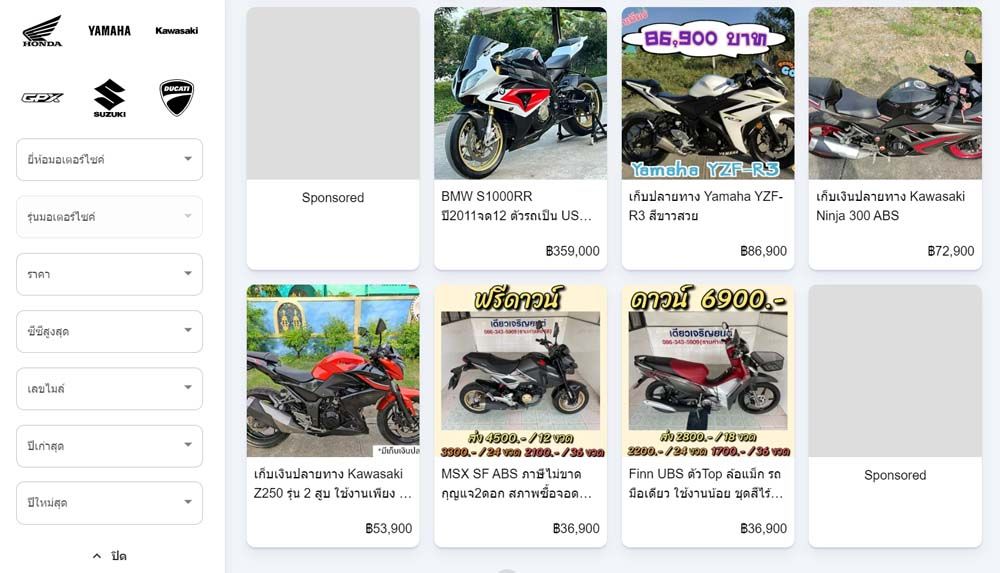This screenshot has width=1000, height=573.
Task: Expand the ราคา price dropdown
Action: (x=110, y=274)
